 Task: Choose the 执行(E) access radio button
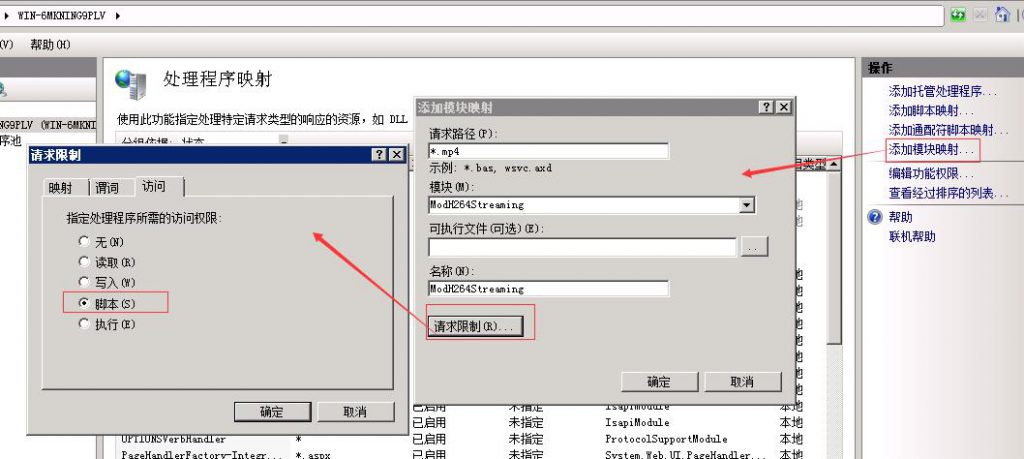pyautogui.click(x=83, y=324)
